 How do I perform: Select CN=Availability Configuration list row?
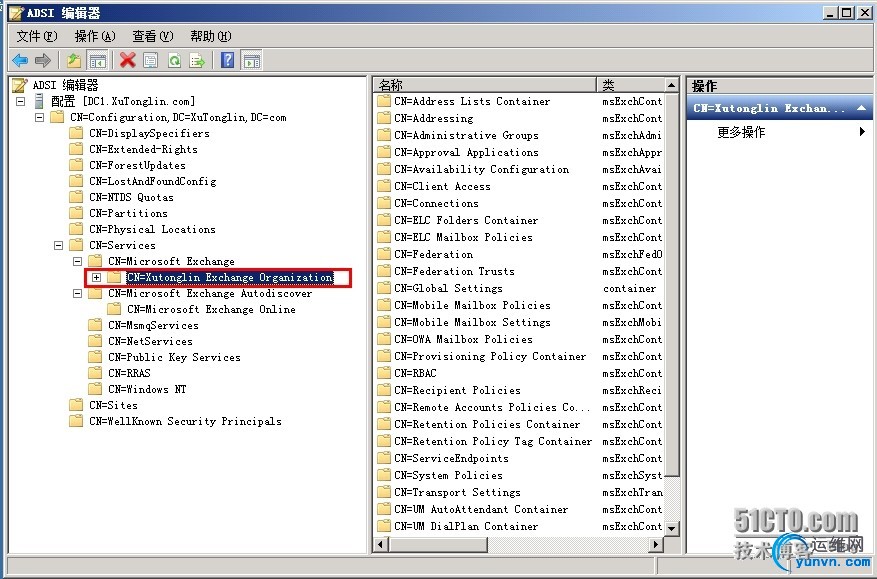pyautogui.click(x=481, y=170)
